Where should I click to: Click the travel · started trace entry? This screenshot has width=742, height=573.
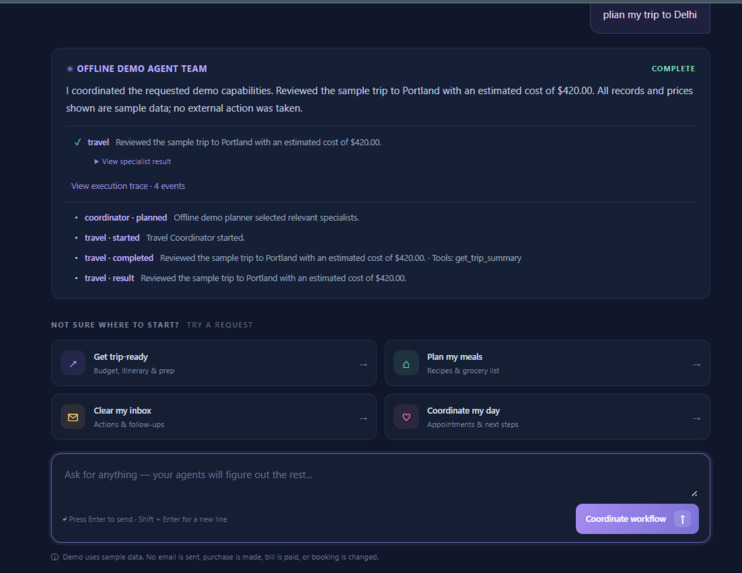click(x=159, y=238)
